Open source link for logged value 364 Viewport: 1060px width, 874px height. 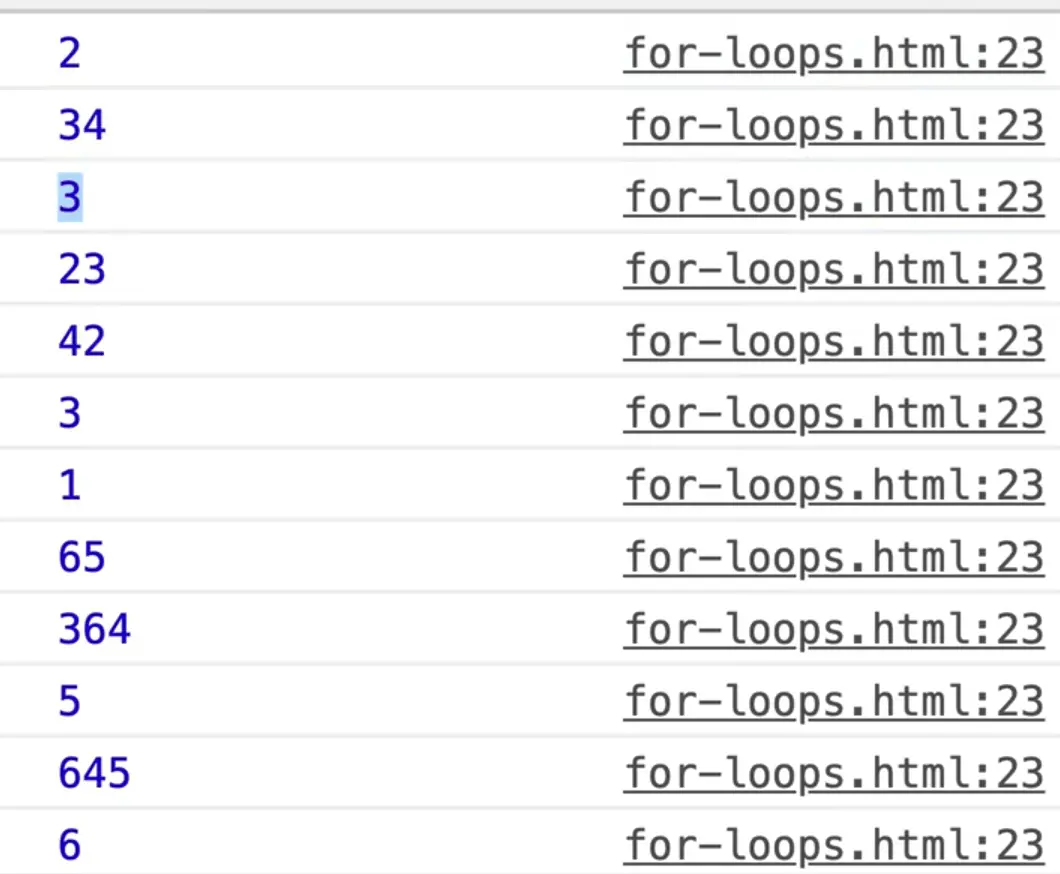pyautogui.click(x=834, y=629)
